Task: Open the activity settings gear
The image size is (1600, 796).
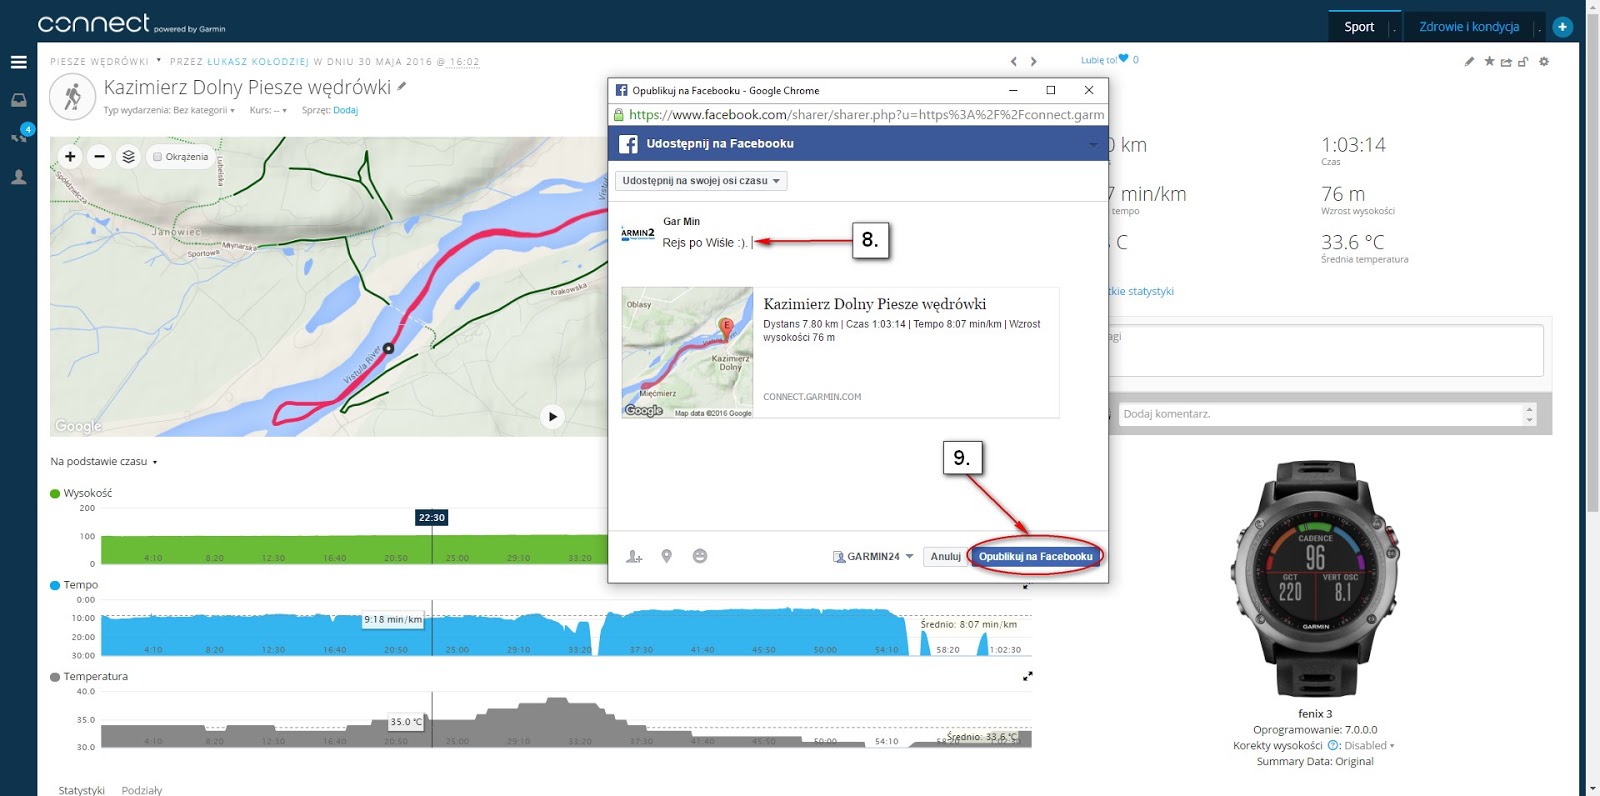Action: (x=1544, y=61)
